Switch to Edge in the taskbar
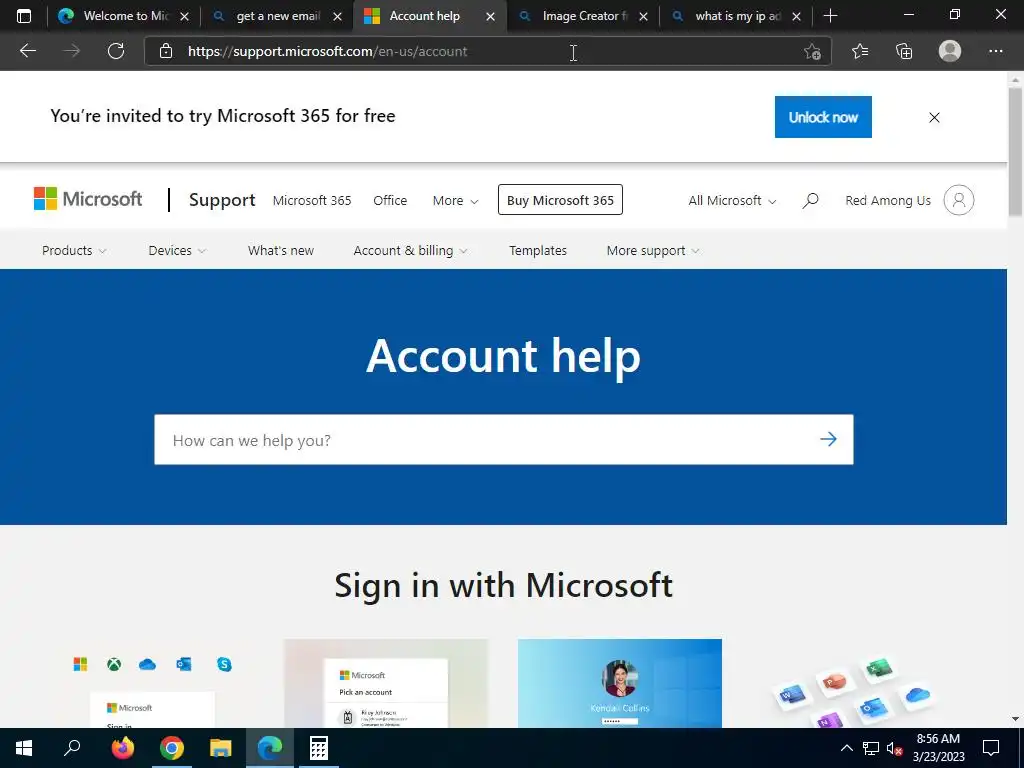The image size is (1024, 768). (270, 748)
